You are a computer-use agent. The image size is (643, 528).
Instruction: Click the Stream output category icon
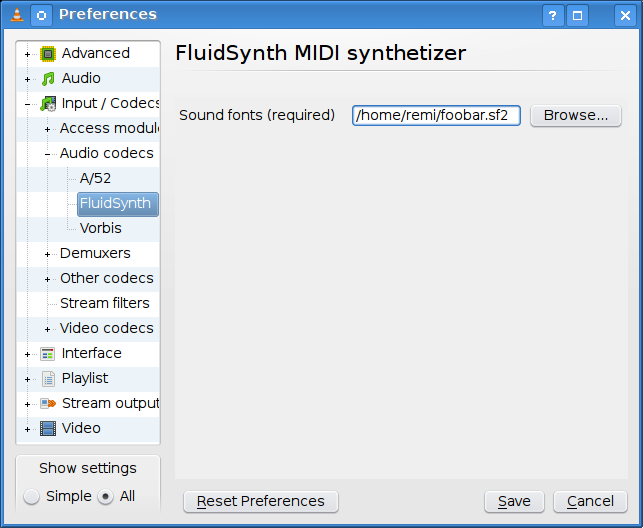tap(48, 404)
